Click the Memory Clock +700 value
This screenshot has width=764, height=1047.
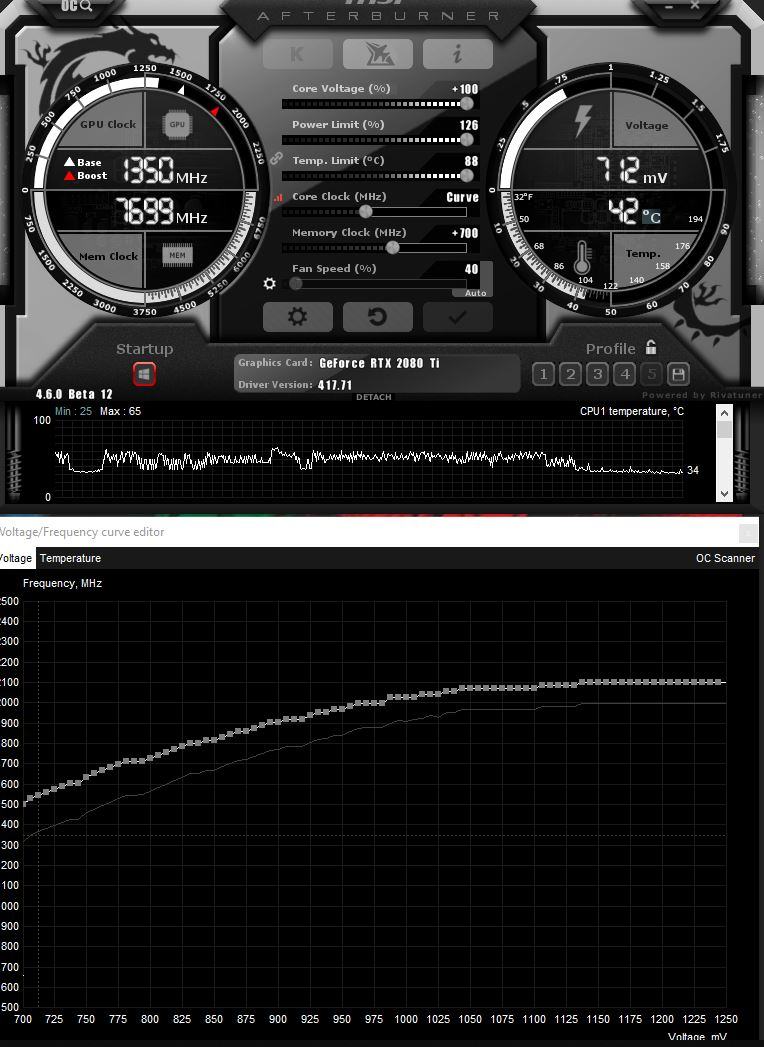(x=465, y=233)
